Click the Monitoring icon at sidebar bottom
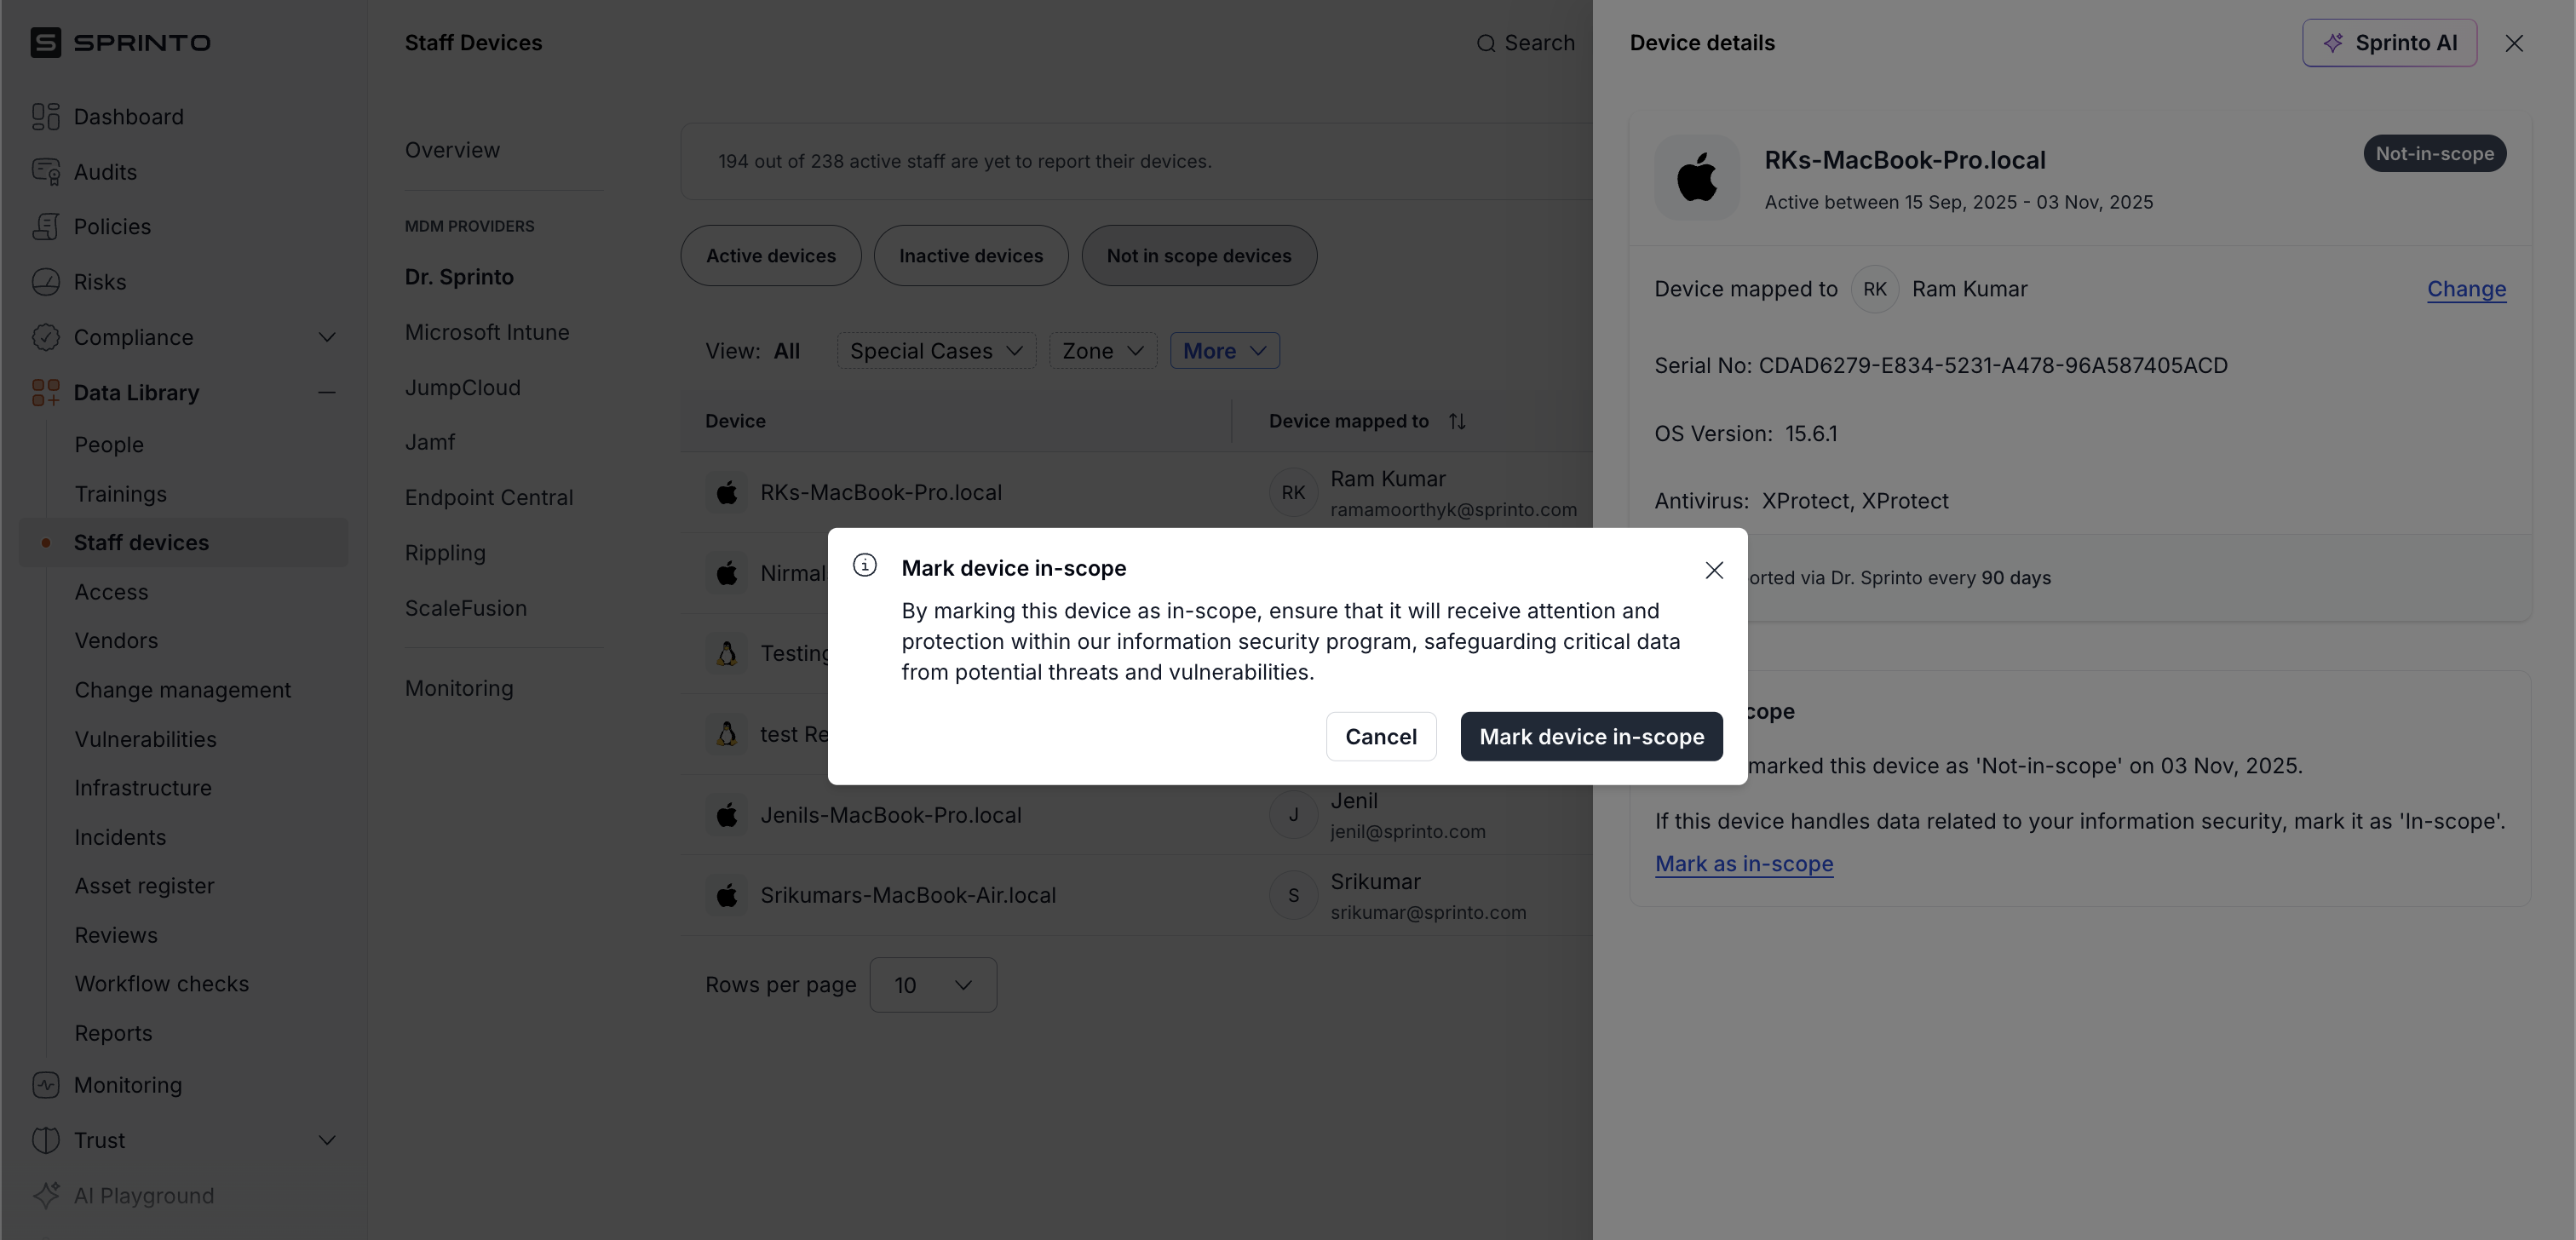Screen dimensions: 2576x1240 (45, 1085)
